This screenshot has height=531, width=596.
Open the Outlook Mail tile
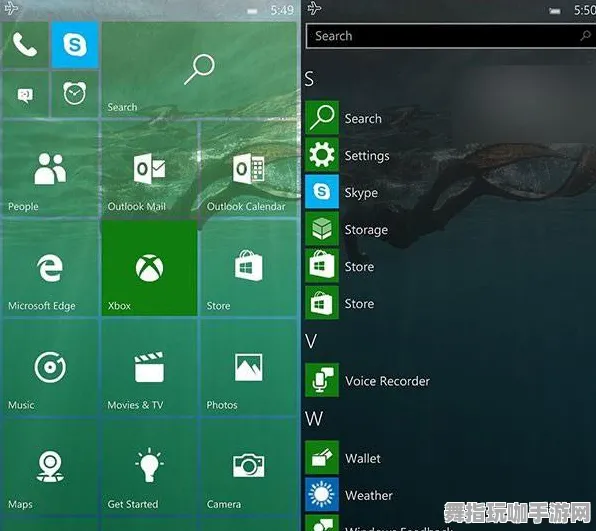[149, 169]
